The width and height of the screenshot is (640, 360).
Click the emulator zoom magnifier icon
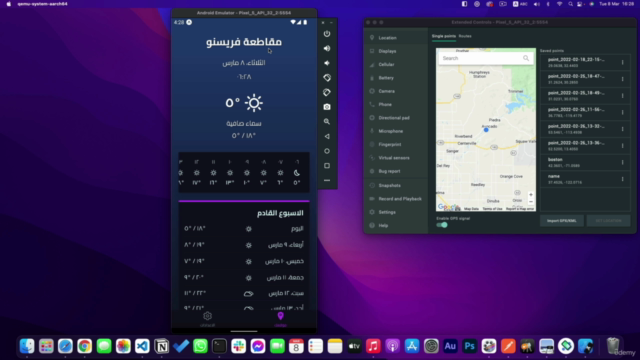tap(327, 122)
